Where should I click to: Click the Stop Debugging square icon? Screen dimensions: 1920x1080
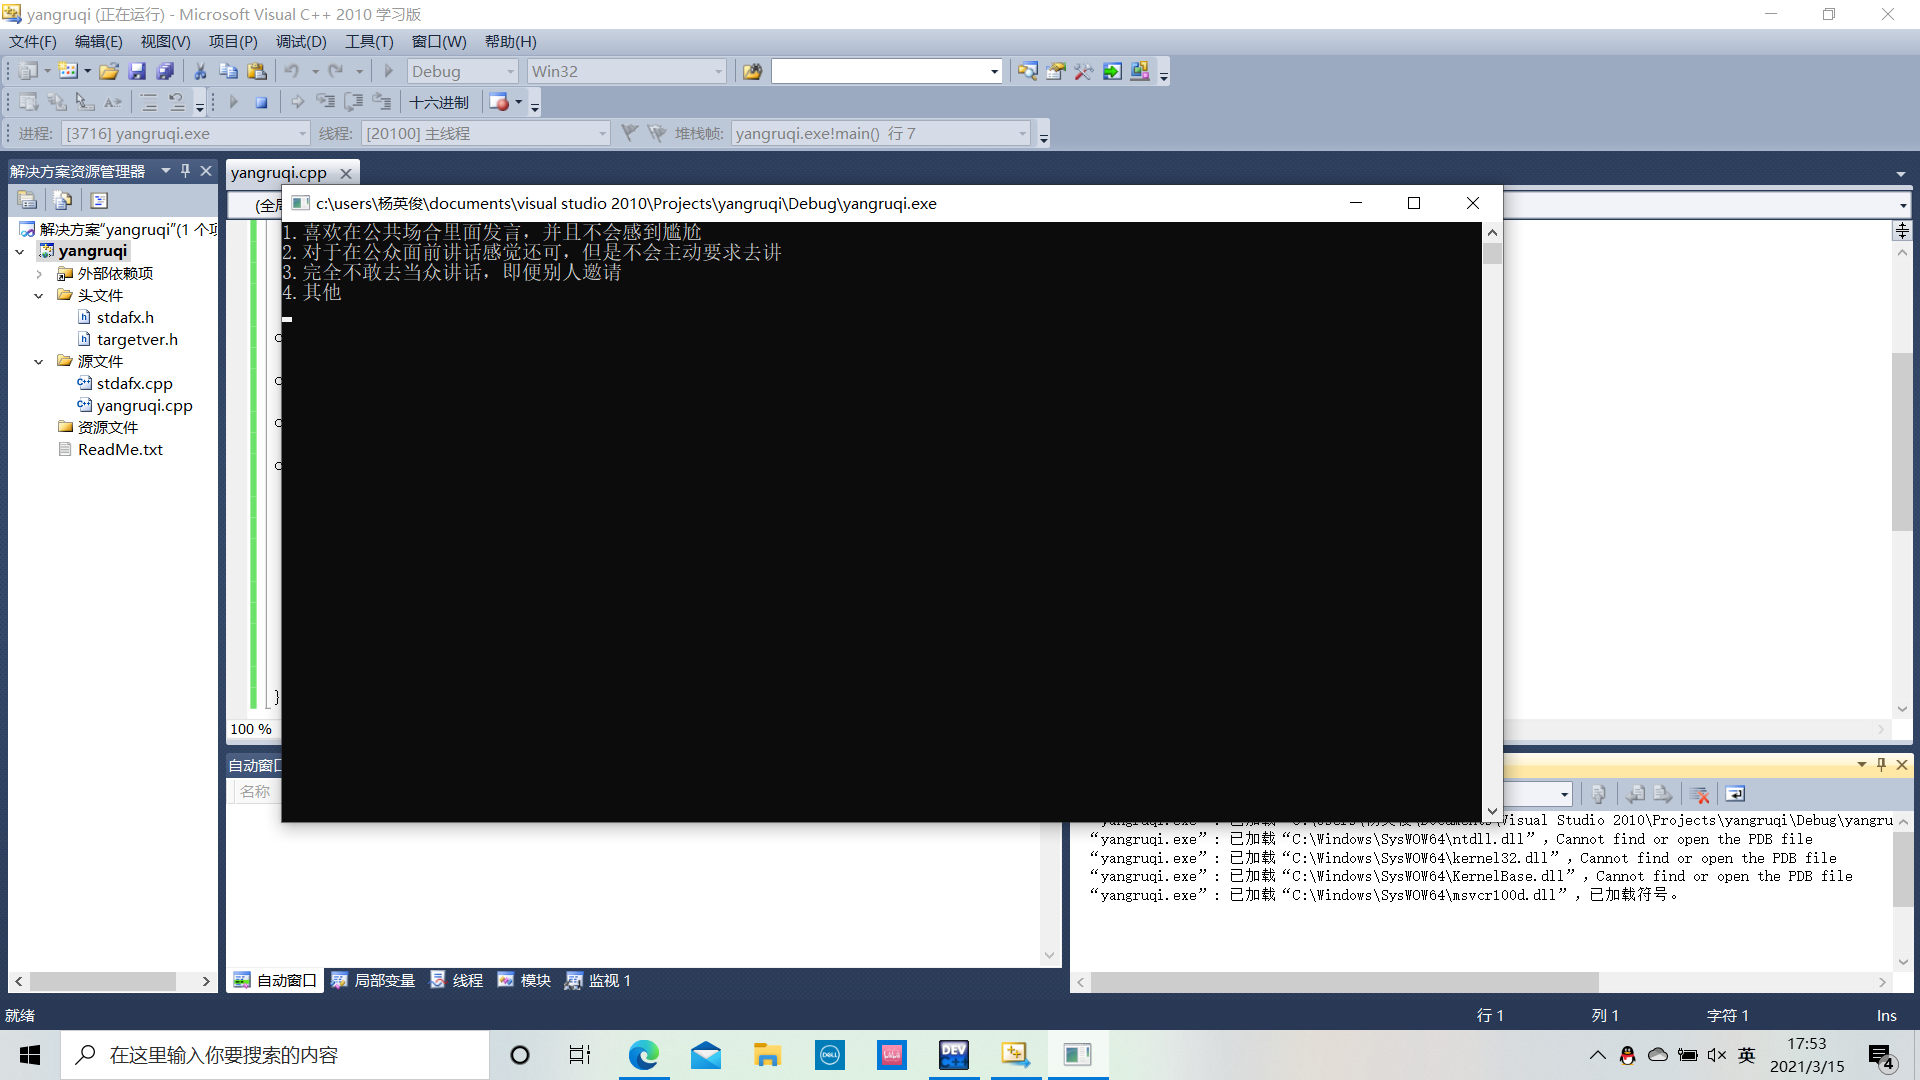(261, 102)
